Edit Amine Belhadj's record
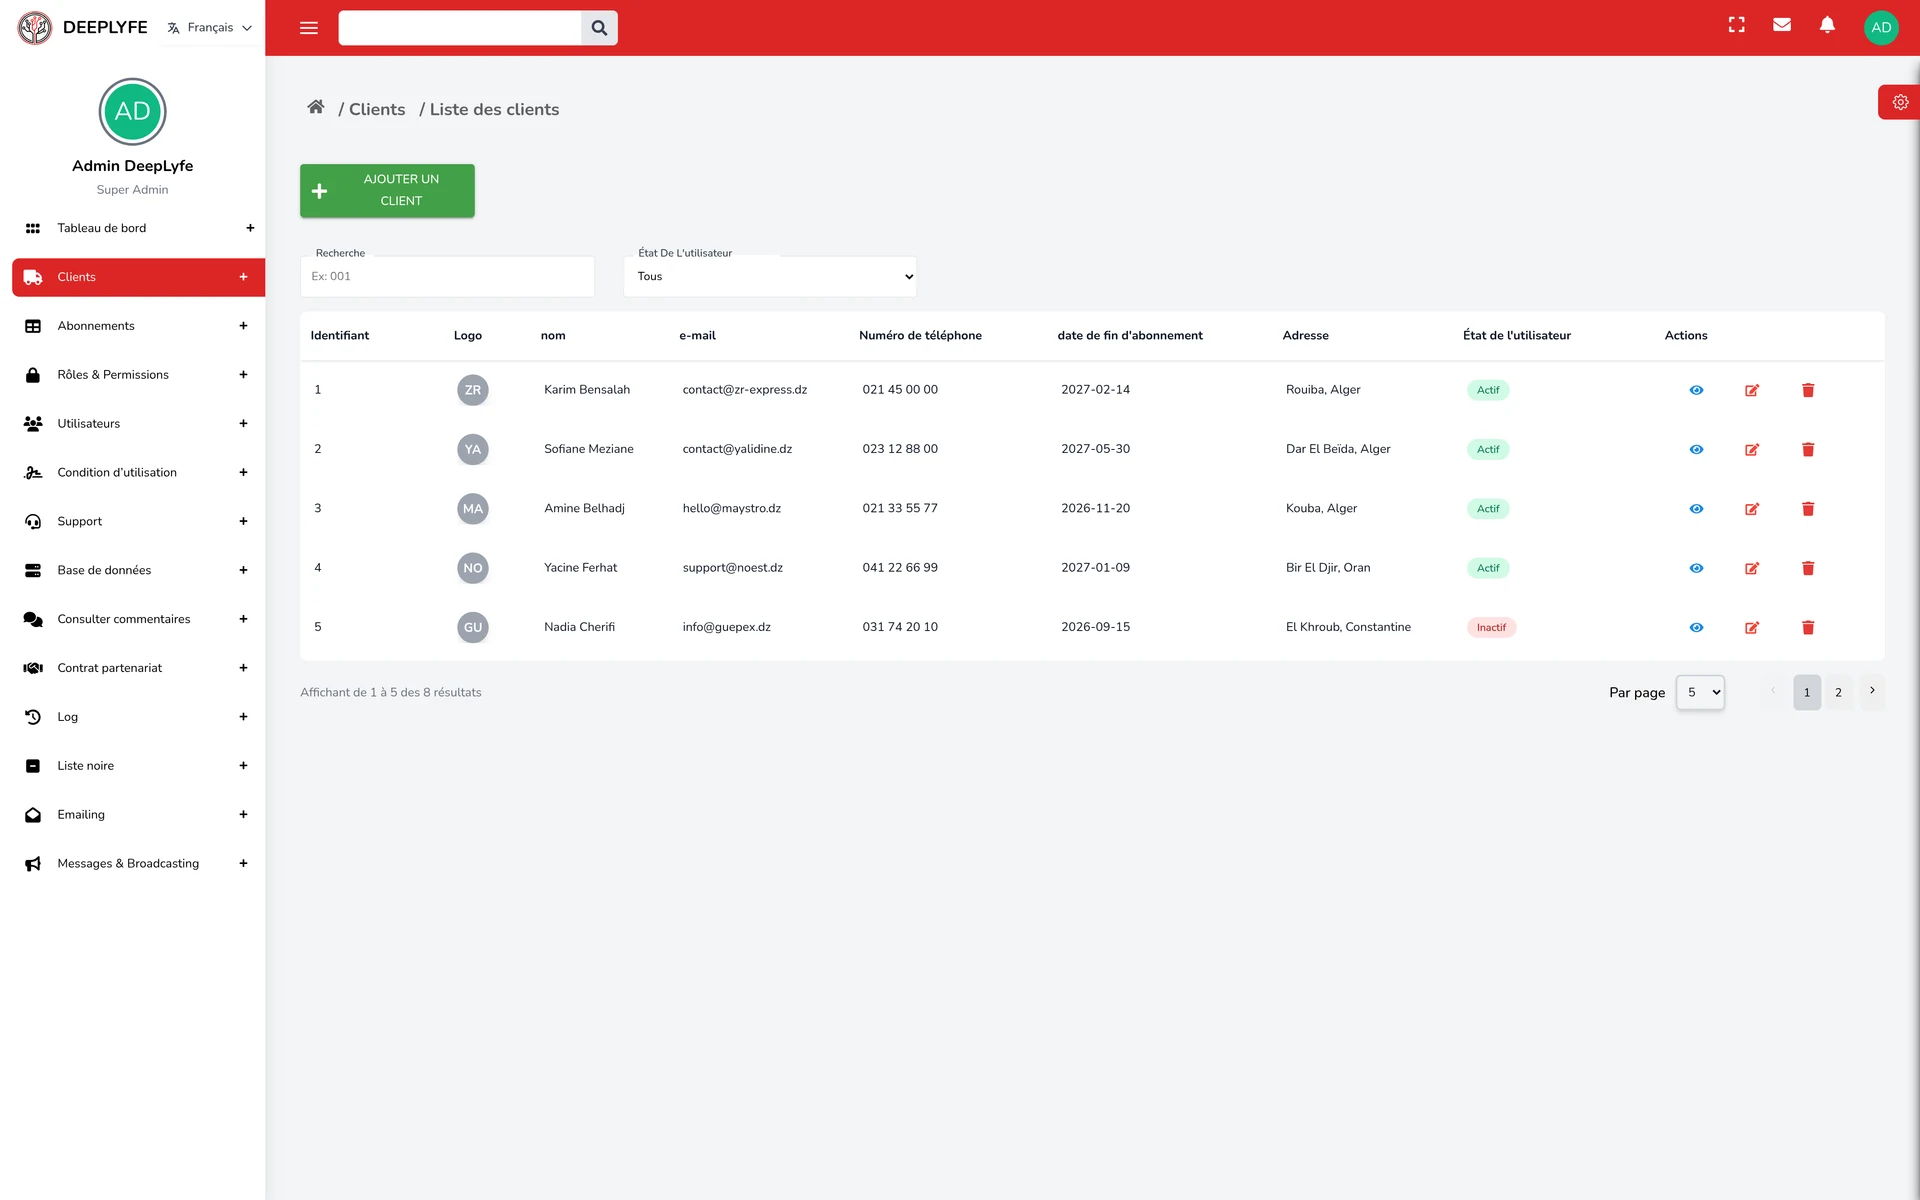Image resolution: width=1920 pixels, height=1200 pixels. [1752, 509]
